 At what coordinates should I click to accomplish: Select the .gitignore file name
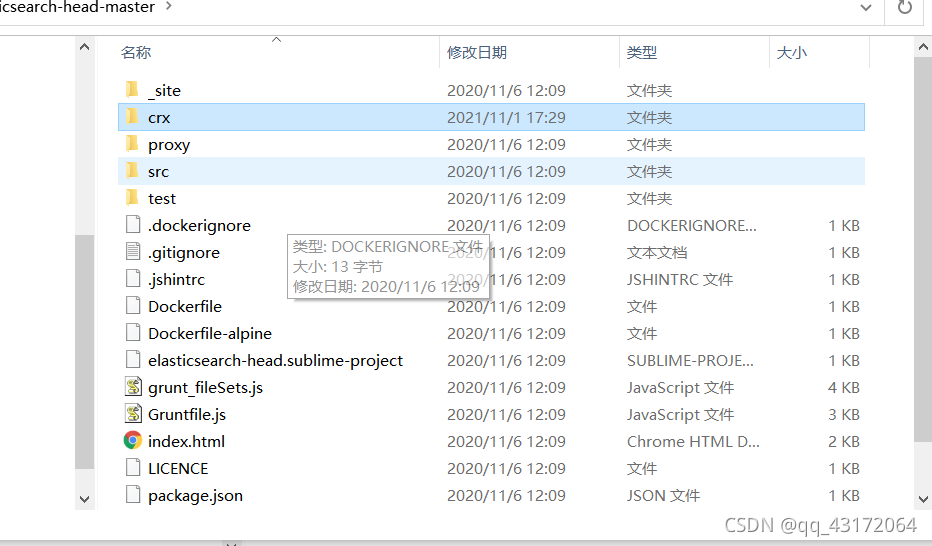pos(184,253)
